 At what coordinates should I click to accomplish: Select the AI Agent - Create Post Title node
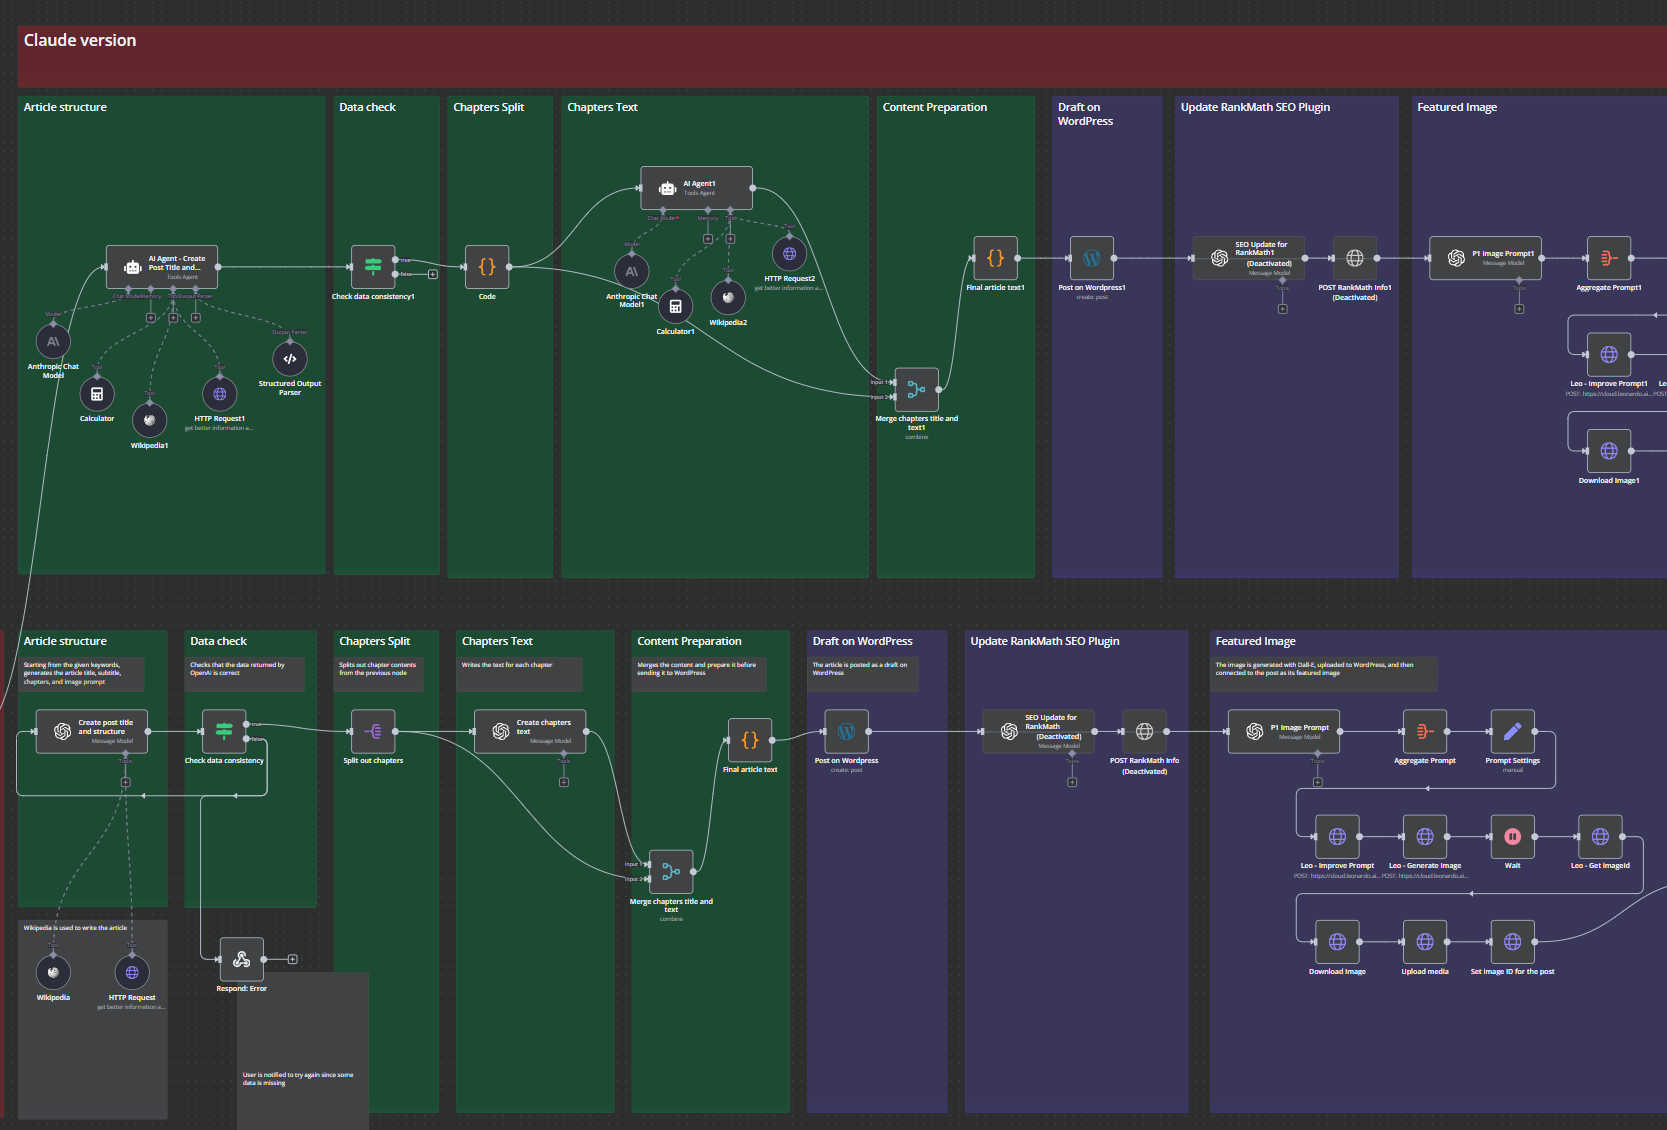pyautogui.click(x=162, y=267)
